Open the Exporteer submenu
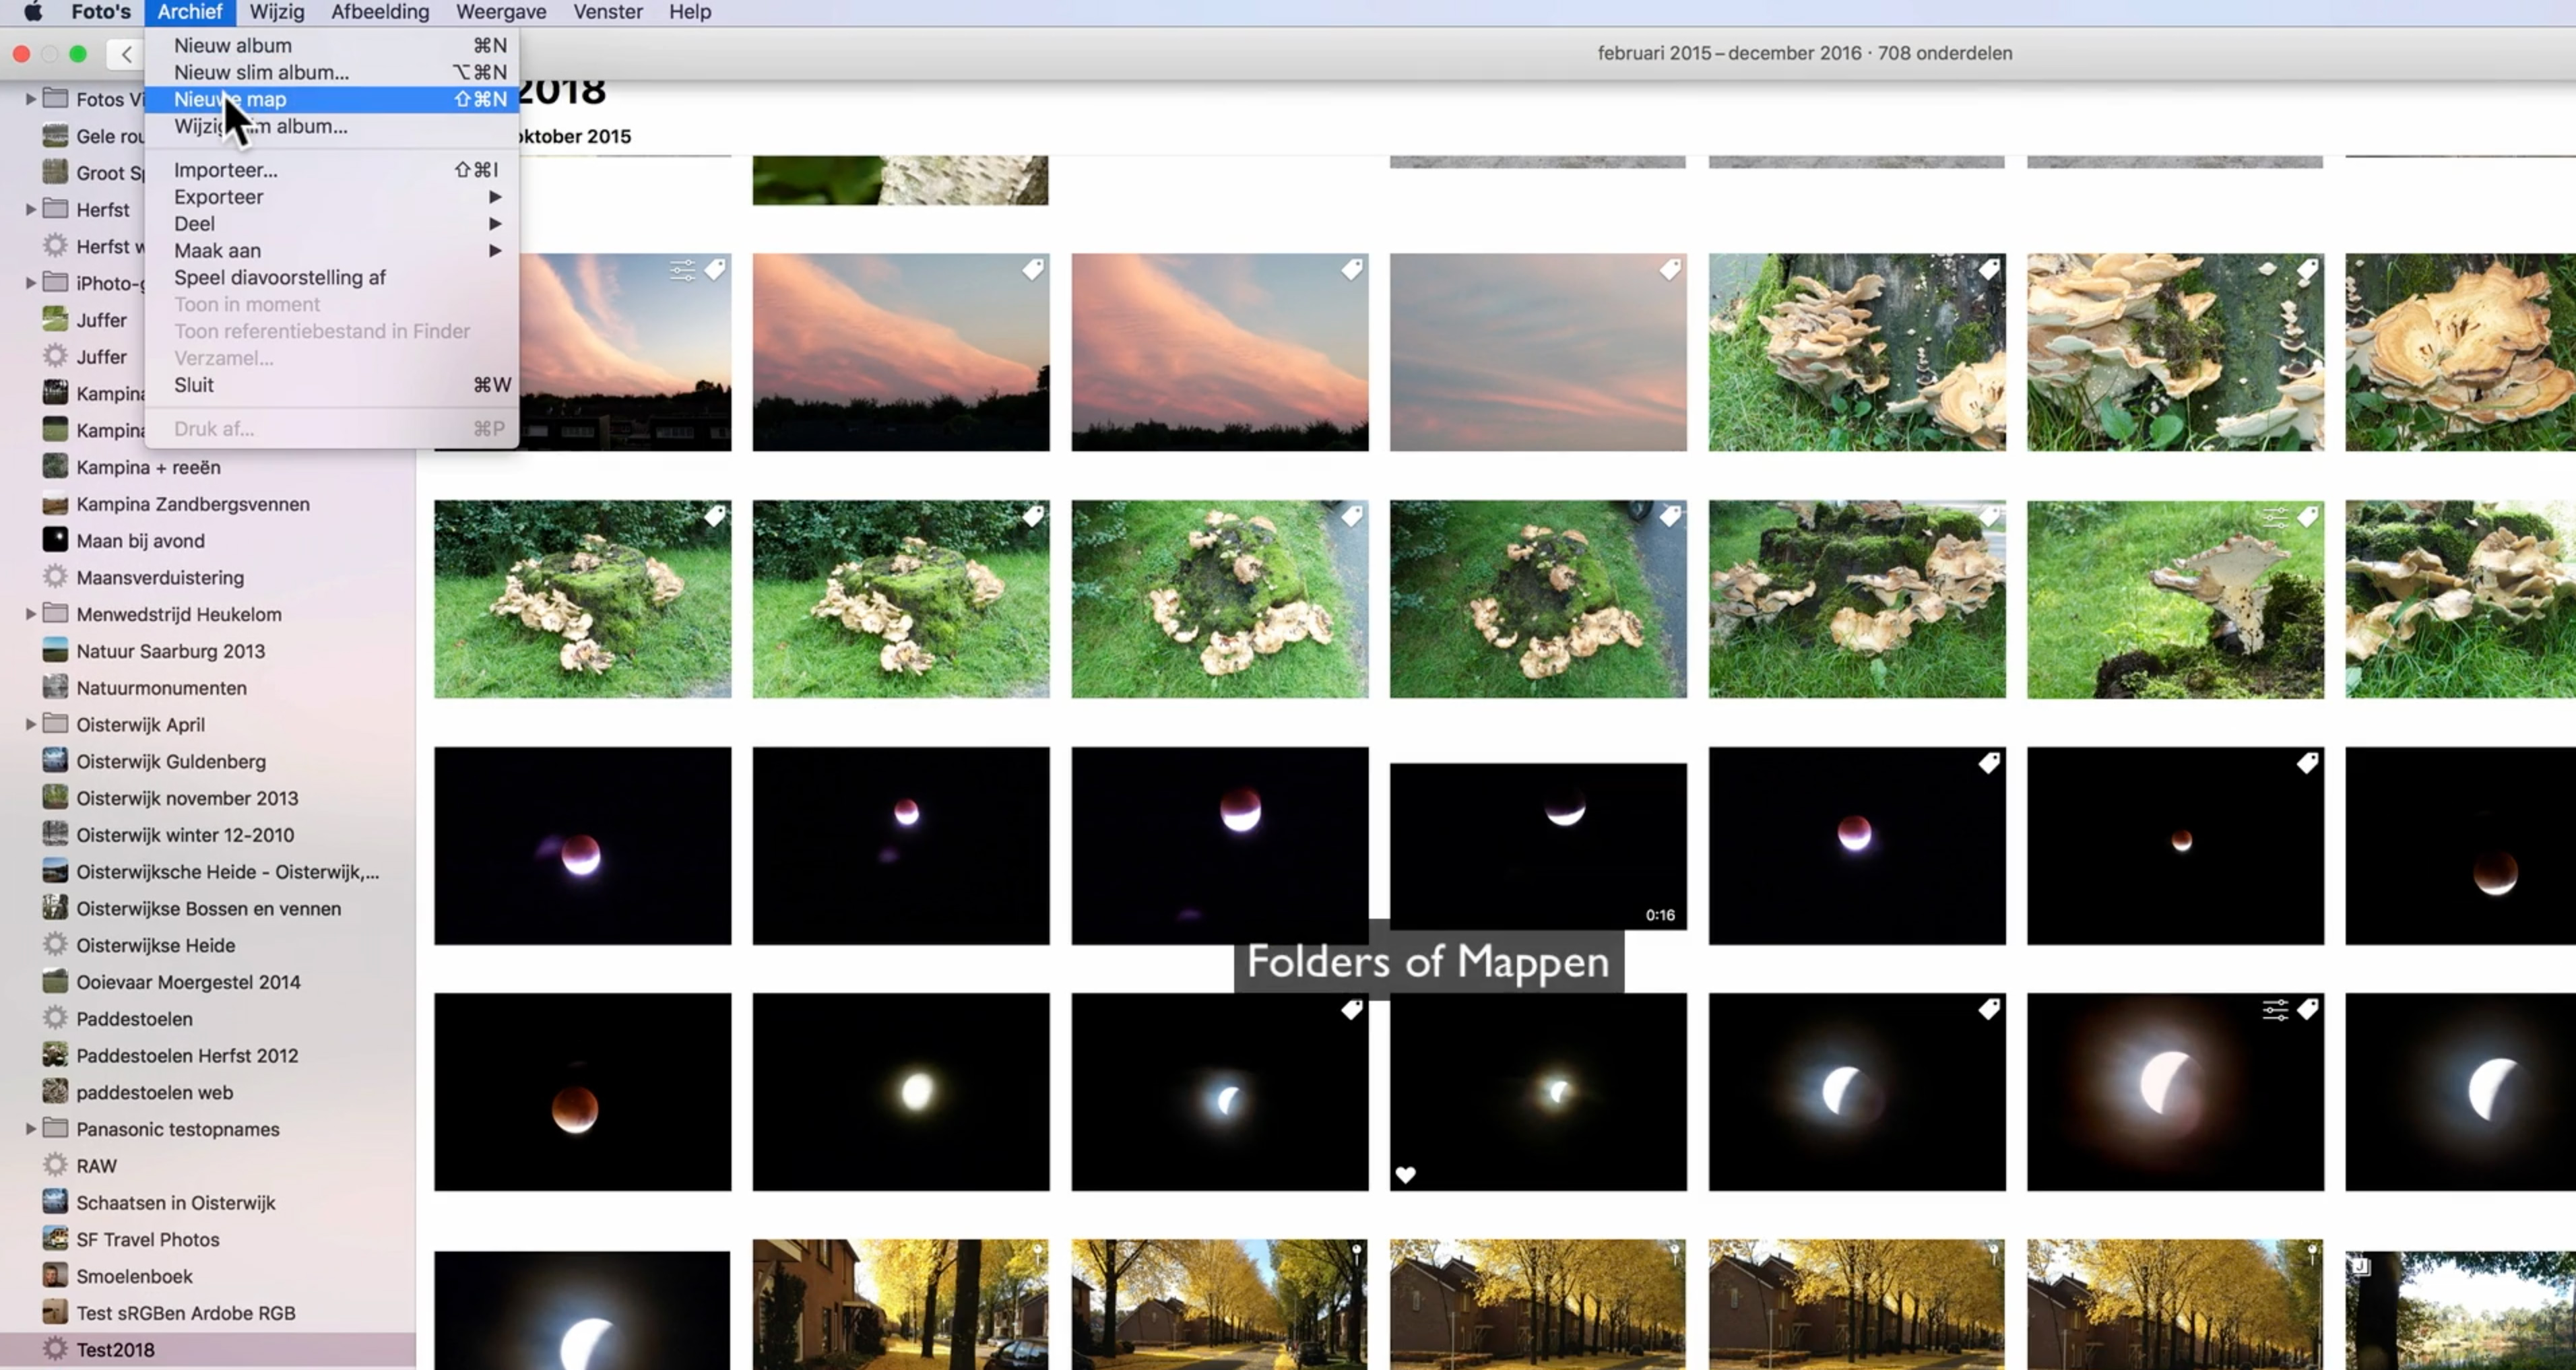Image resolution: width=2576 pixels, height=1370 pixels. pos(332,197)
